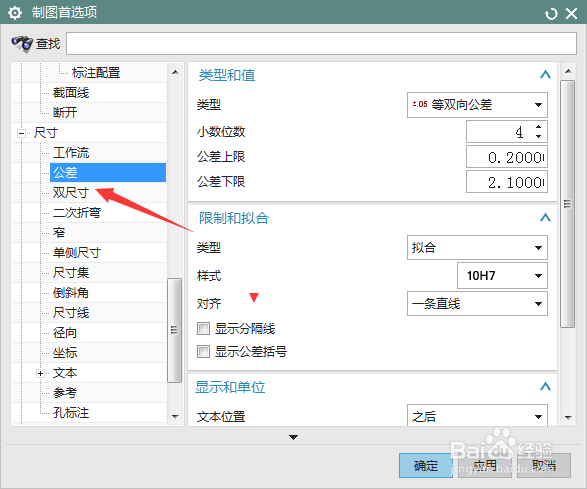Click the 公差上限 value field

point(507,157)
